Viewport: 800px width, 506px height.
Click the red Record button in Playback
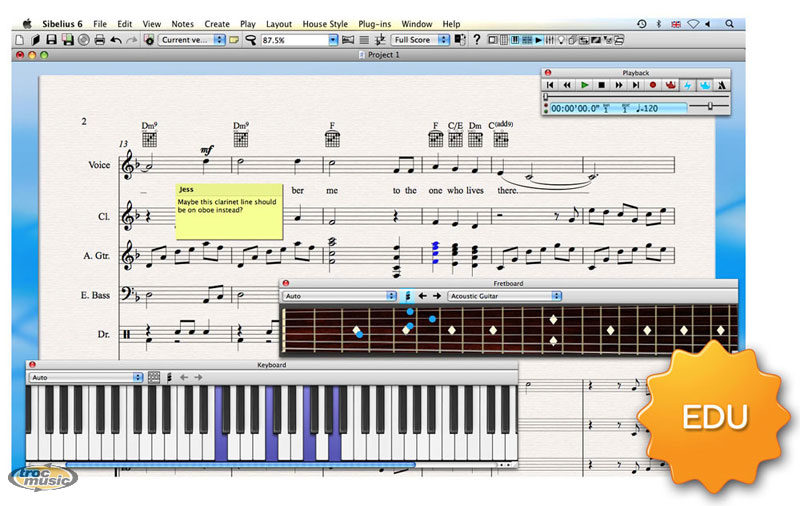coord(653,86)
